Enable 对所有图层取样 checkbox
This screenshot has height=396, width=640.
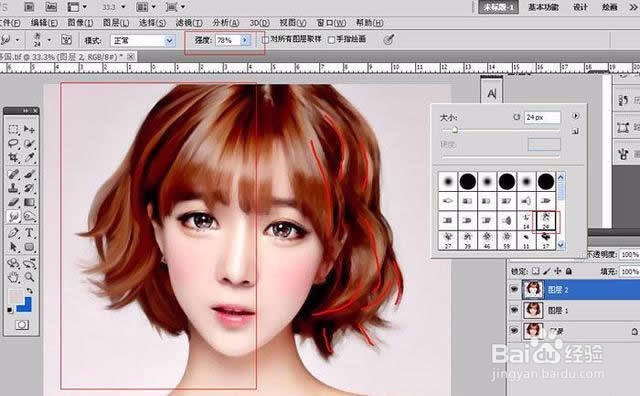266,40
